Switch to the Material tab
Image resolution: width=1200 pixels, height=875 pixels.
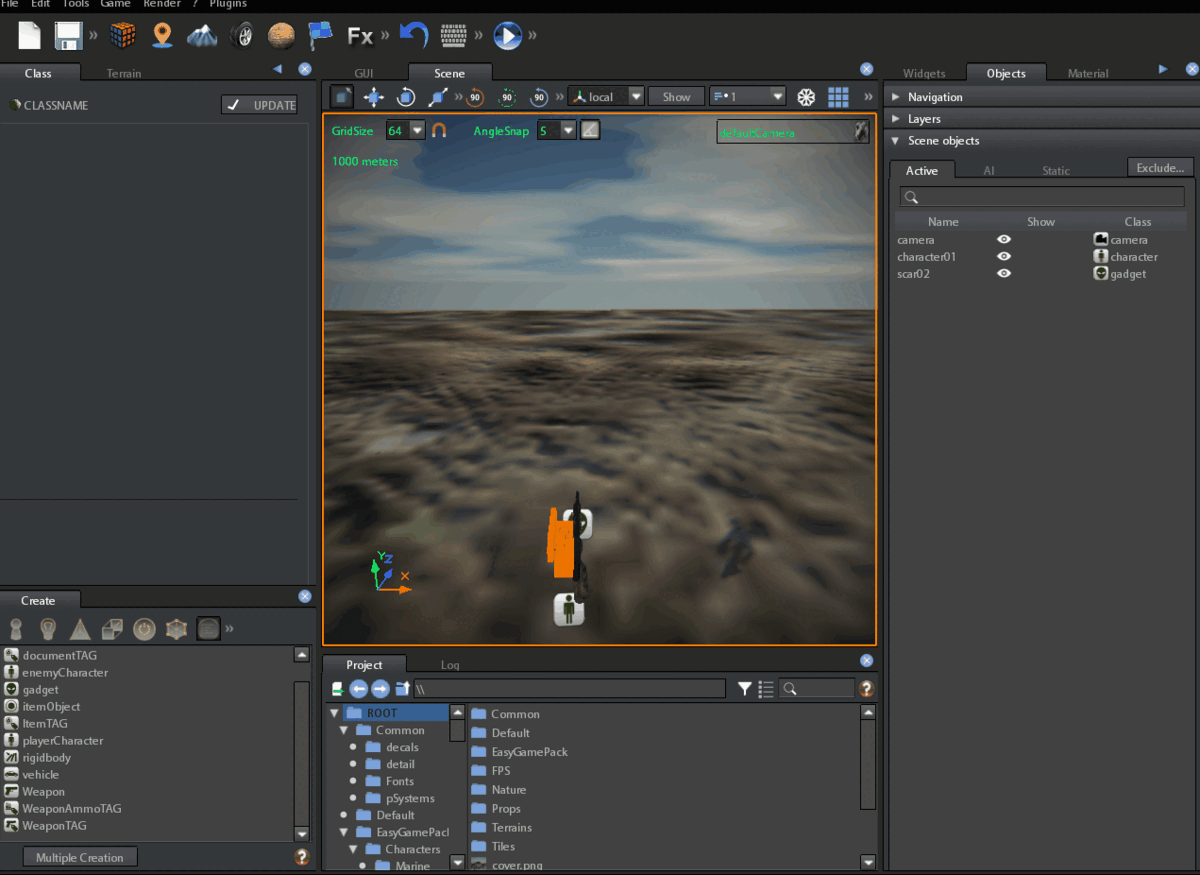pyautogui.click(x=1088, y=73)
